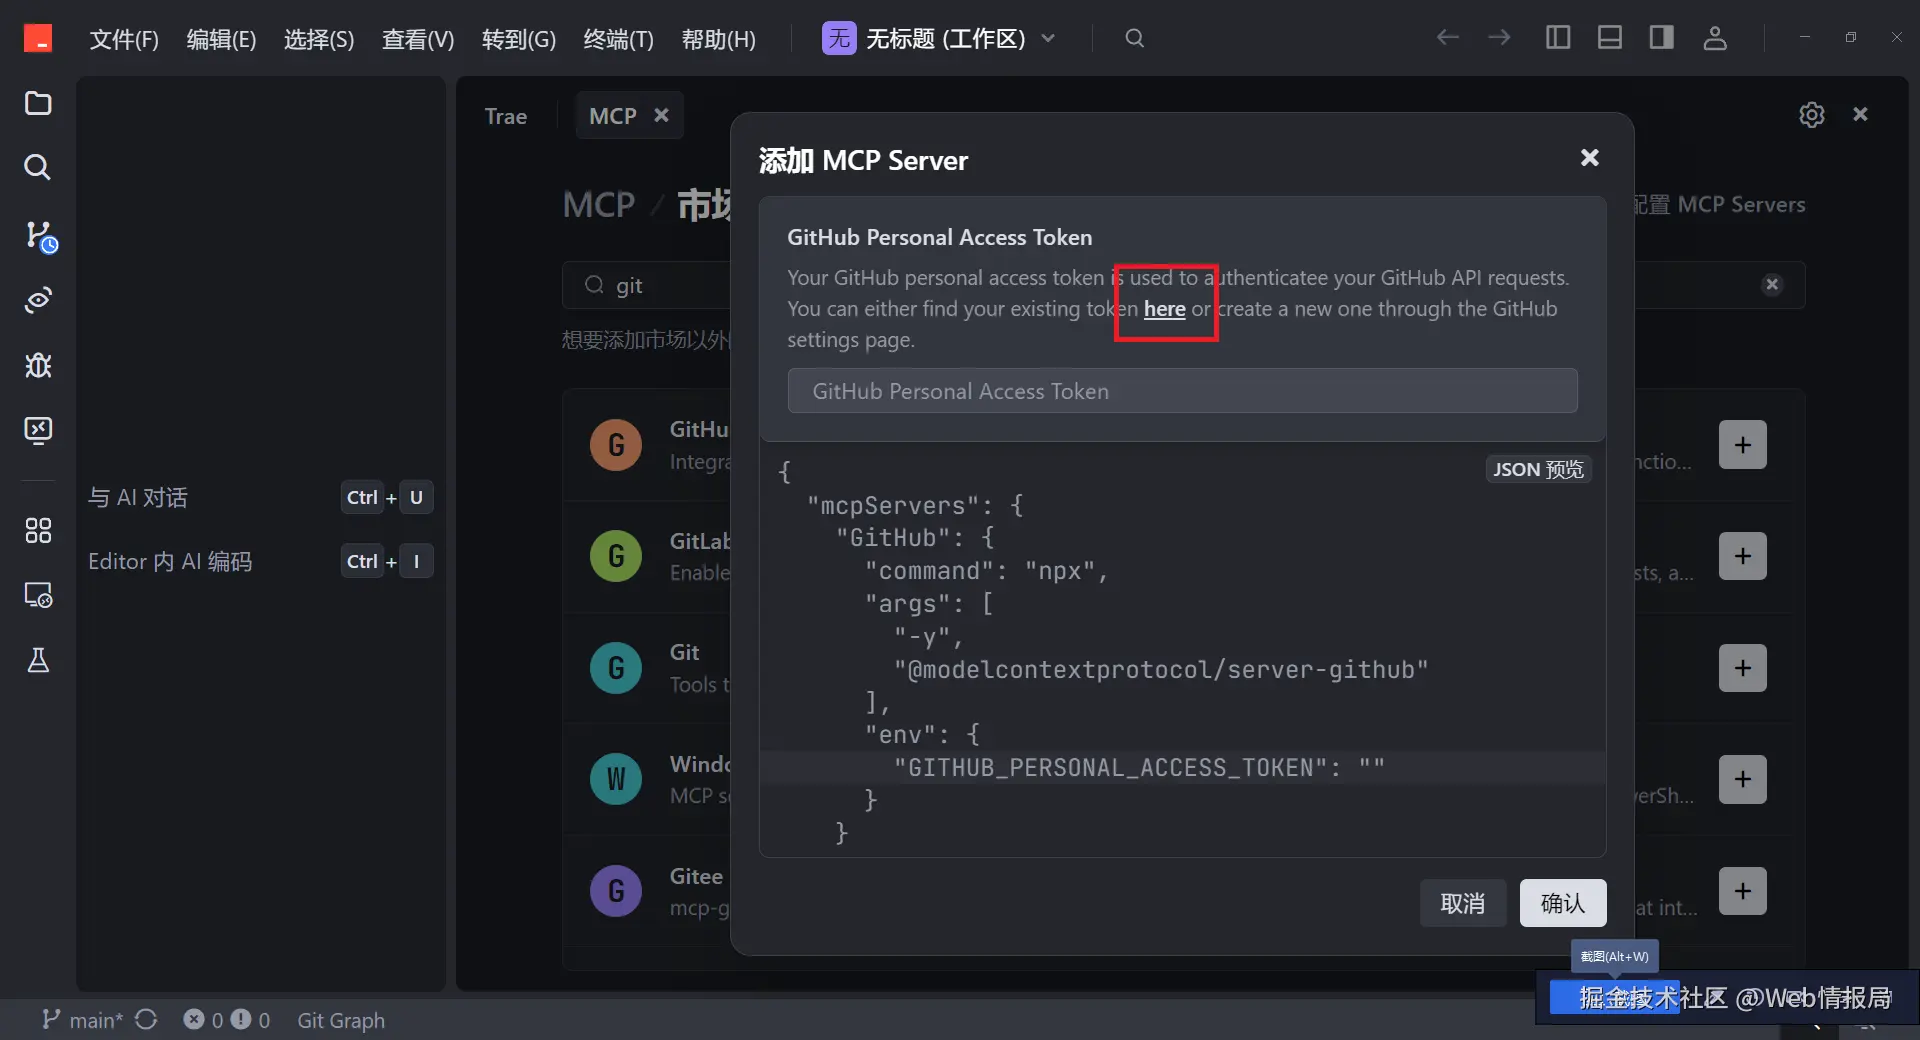Click the 'here' link for existing token
The image size is (1920, 1040).
point(1164,309)
